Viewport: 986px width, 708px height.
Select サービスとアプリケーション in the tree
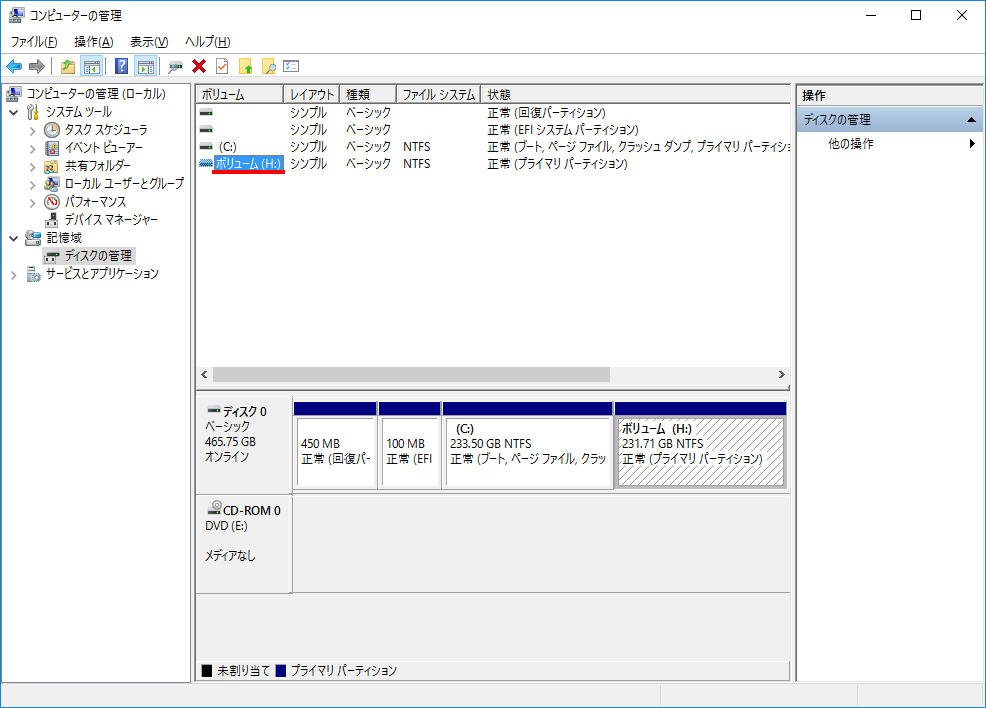102,274
